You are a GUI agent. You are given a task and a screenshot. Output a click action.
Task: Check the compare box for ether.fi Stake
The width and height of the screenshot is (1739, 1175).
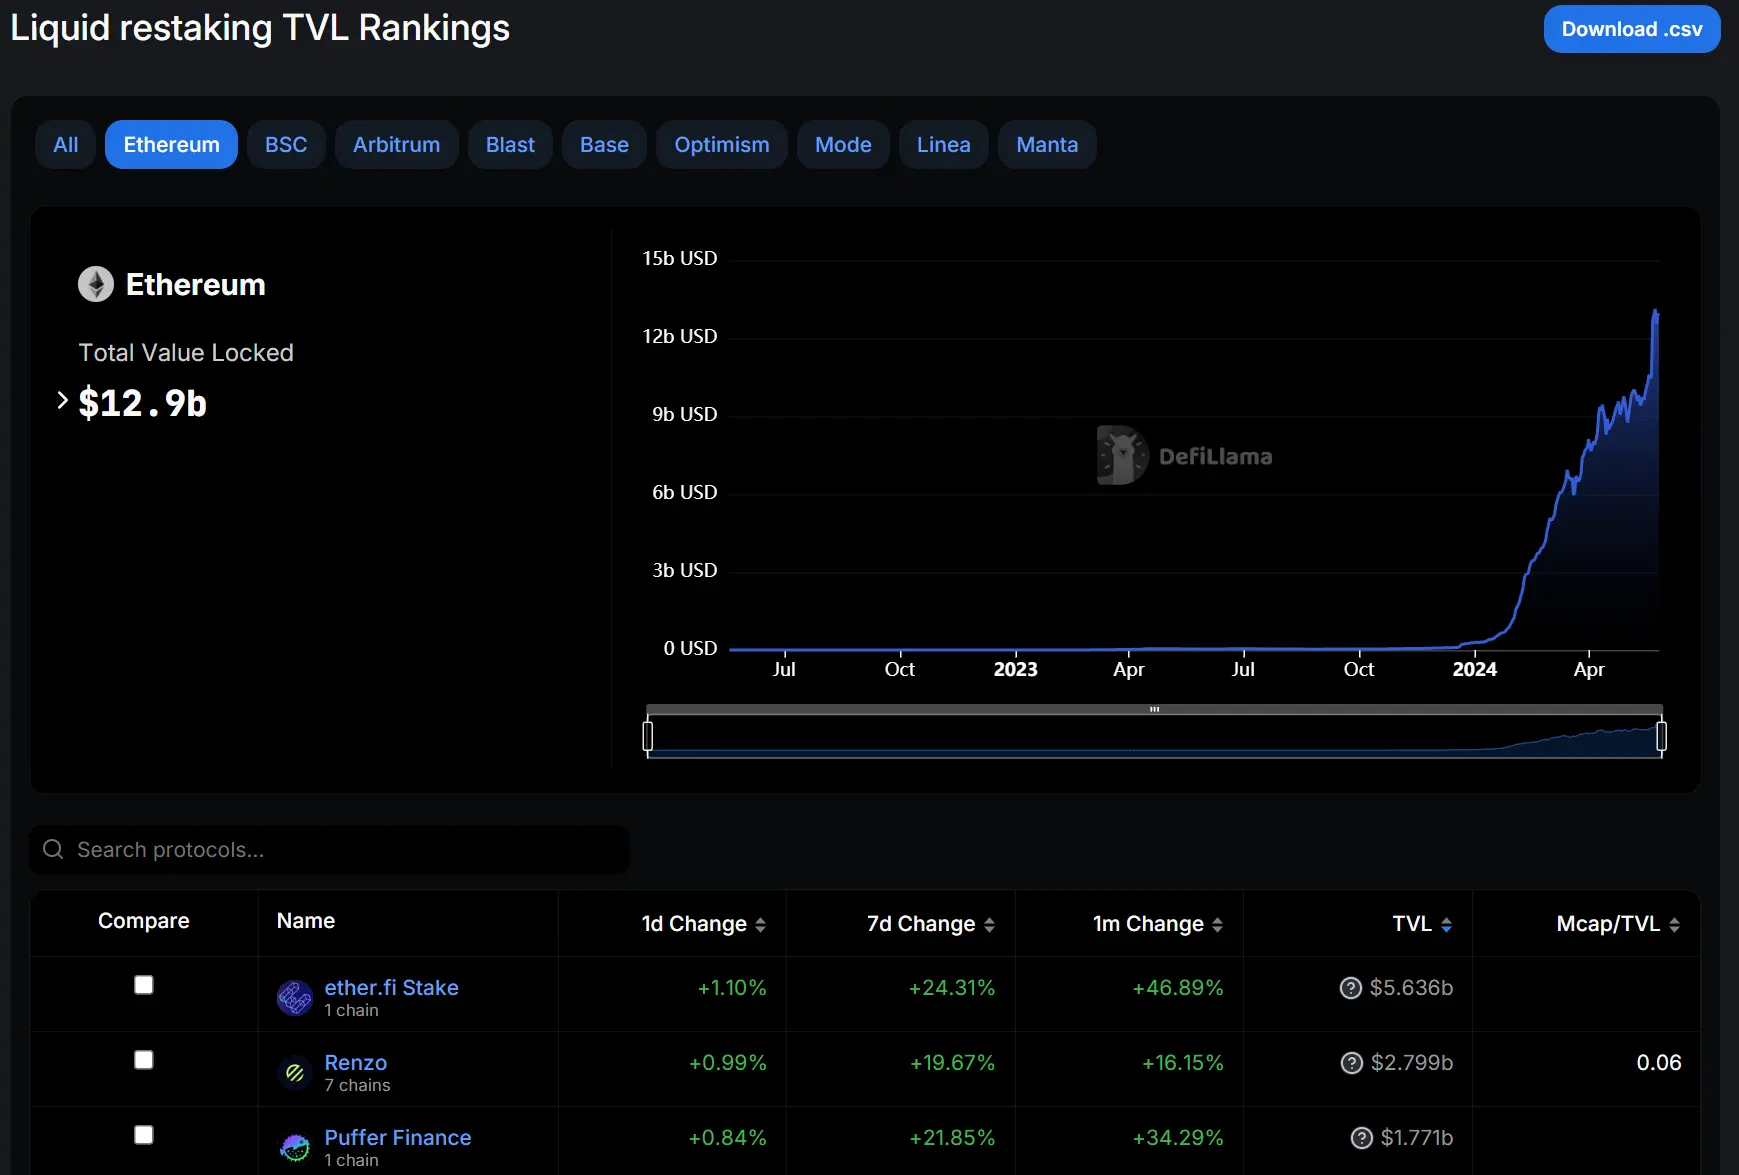[x=144, y=985]
